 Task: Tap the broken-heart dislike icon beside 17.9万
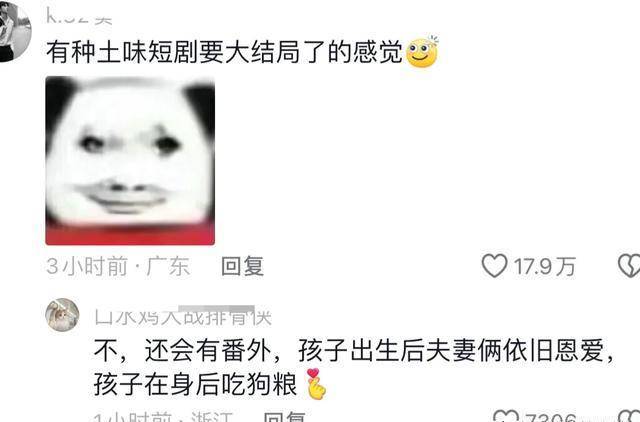(x=629, y=266)
